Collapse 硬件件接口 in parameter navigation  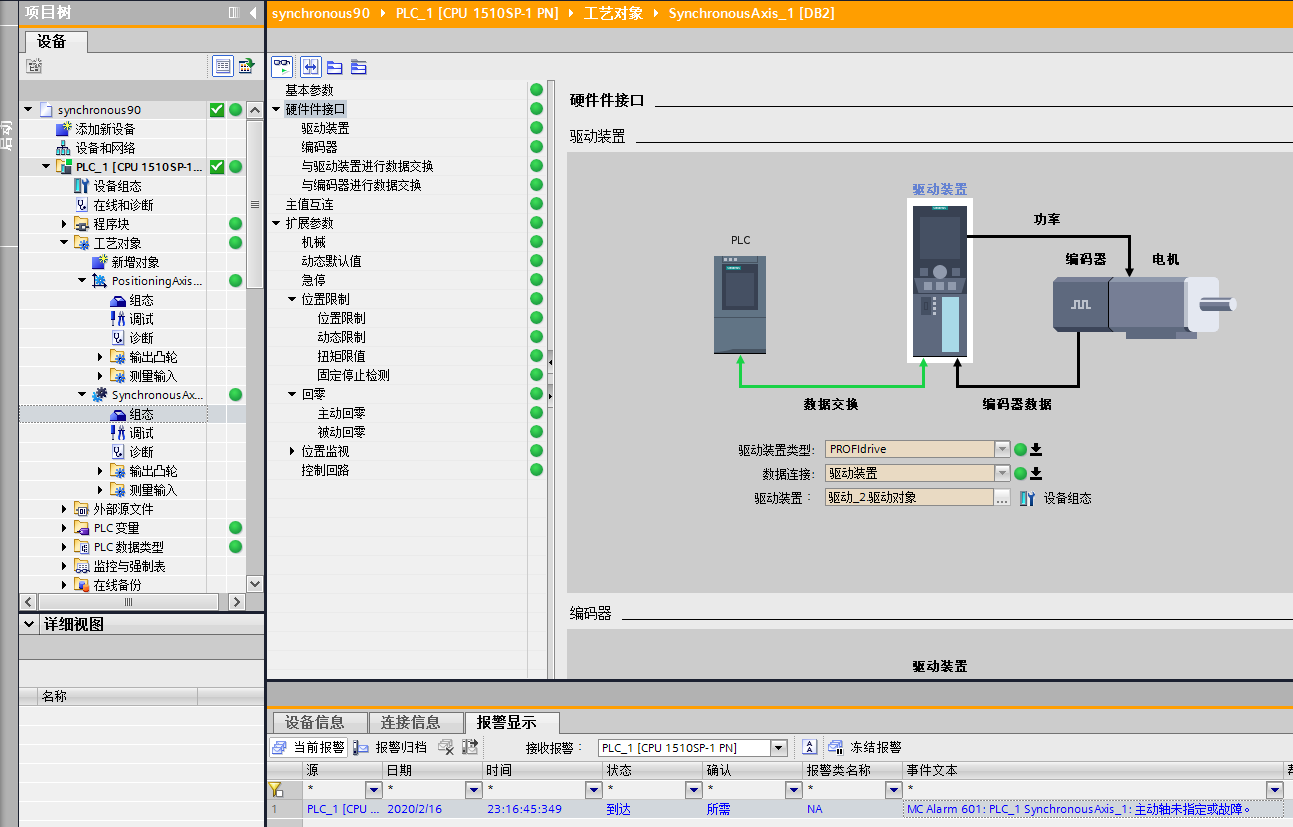277,109
